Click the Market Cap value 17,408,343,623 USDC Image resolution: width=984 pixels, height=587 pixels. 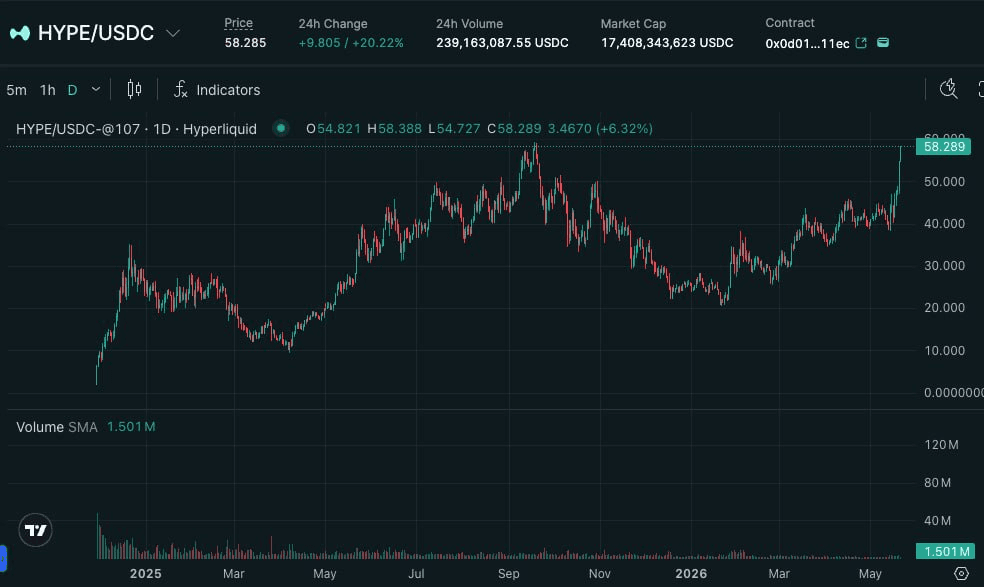pos(667,43)
